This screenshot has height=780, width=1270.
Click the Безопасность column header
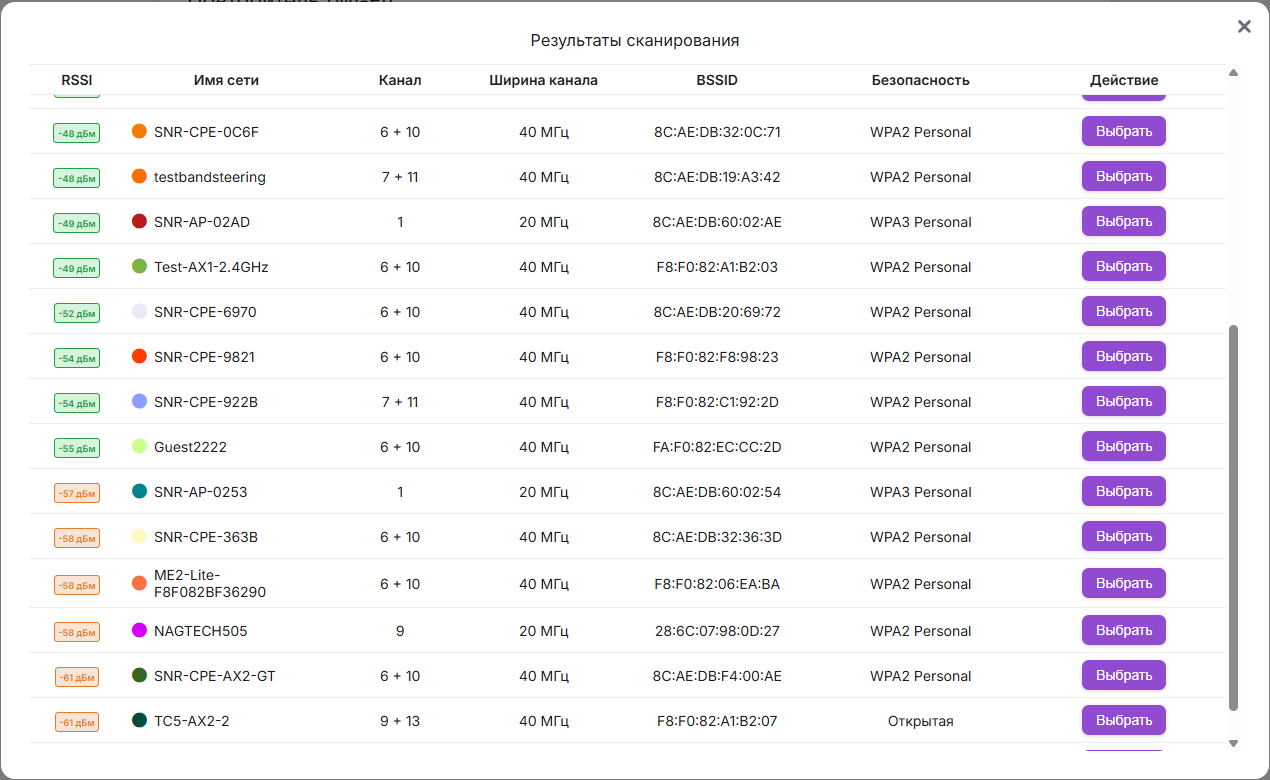tap(920, 80)
